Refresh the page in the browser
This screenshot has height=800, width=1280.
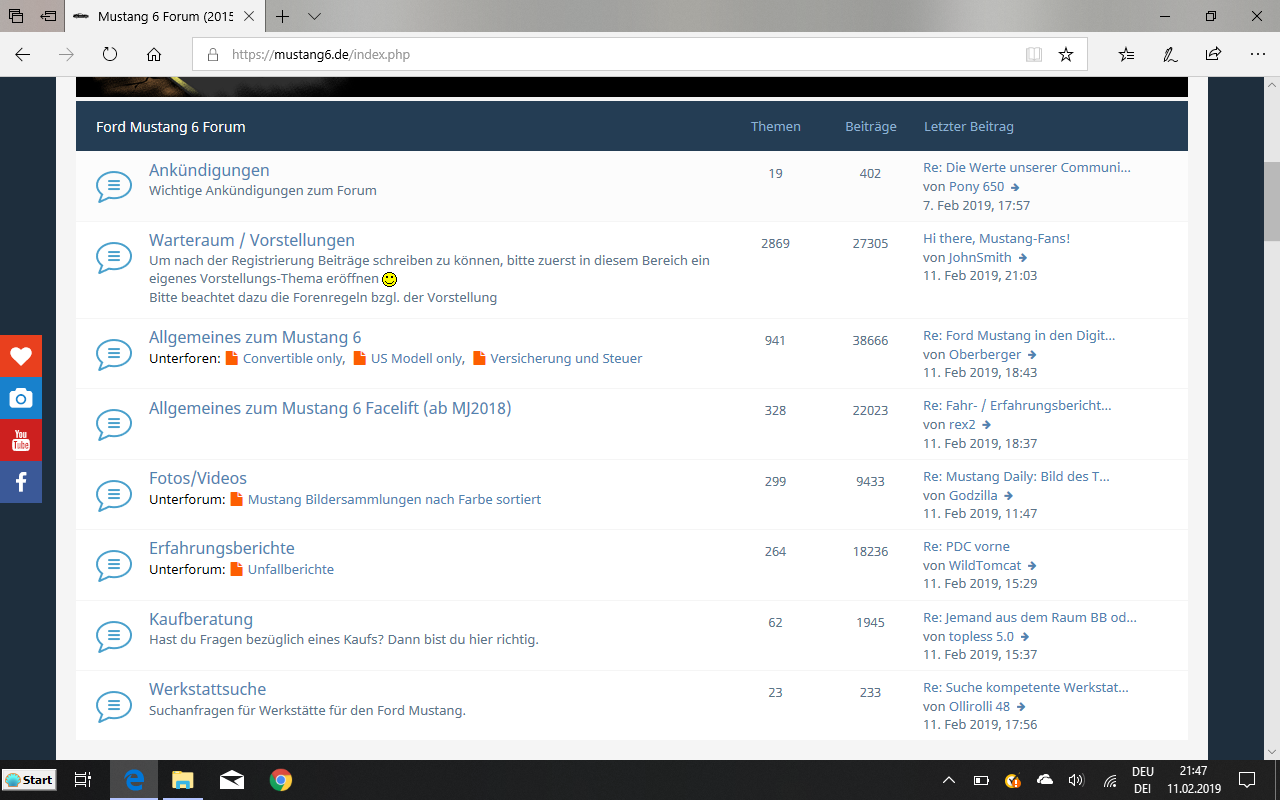click(x=110, y=55)
